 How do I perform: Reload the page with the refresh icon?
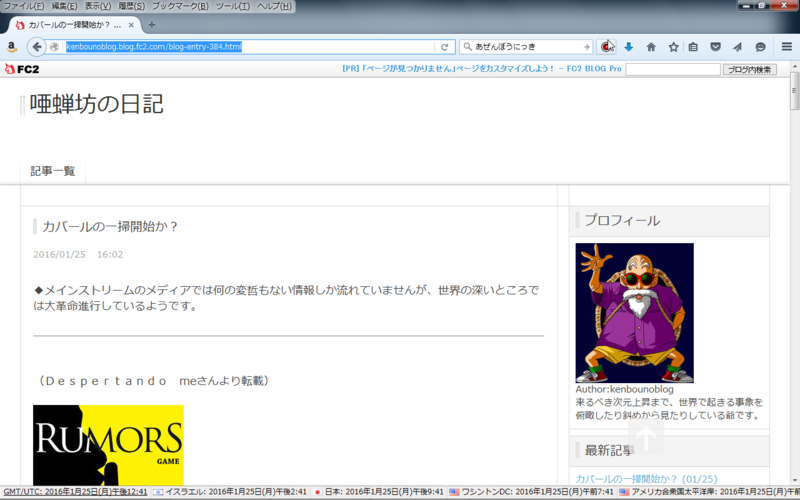[444, 47]
